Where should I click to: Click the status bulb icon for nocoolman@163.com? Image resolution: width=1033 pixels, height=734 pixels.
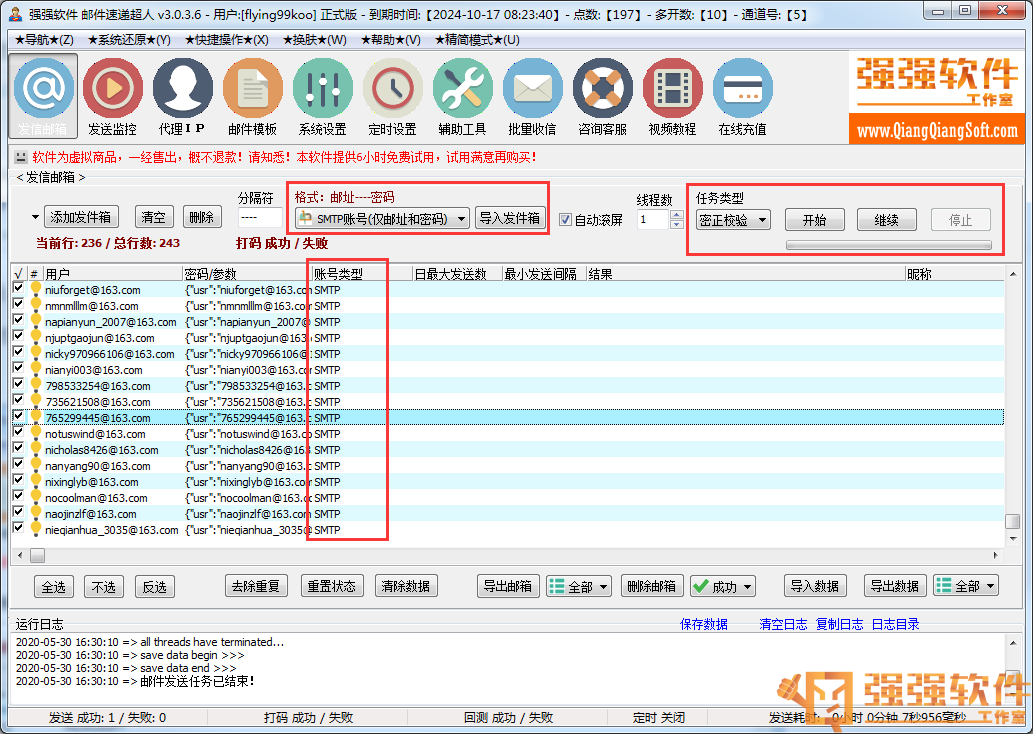point(36,497)
